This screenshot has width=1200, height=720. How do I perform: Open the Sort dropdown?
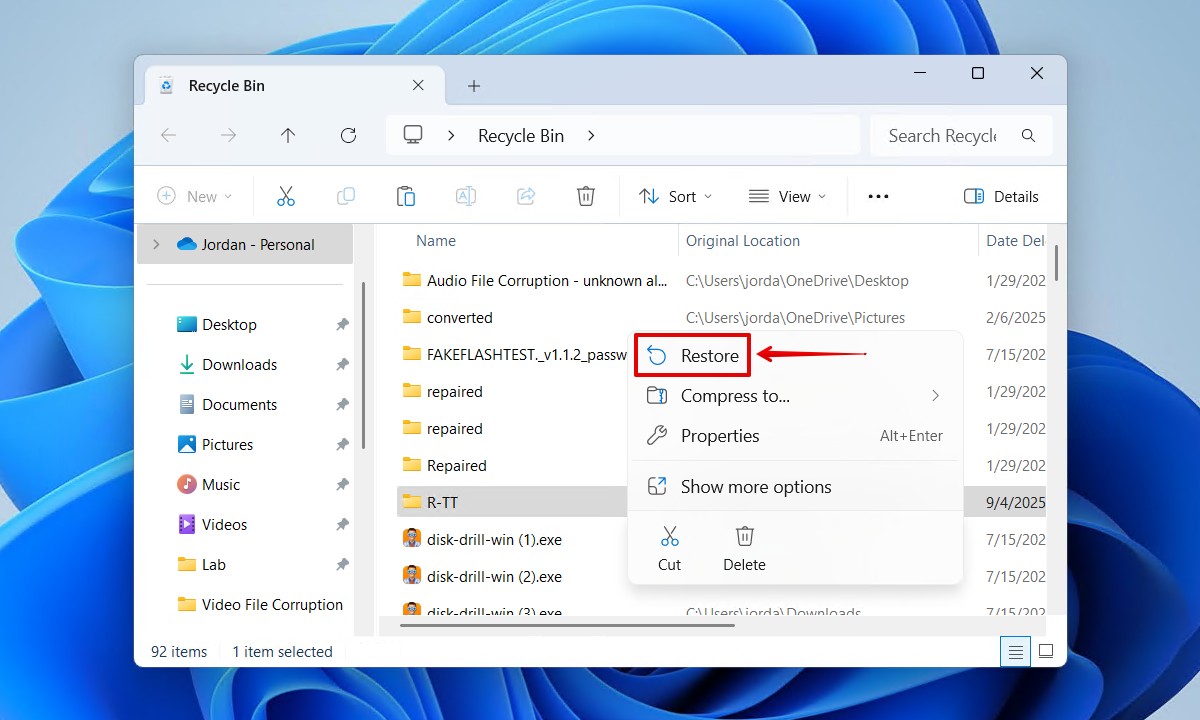(x=675, y=196)
